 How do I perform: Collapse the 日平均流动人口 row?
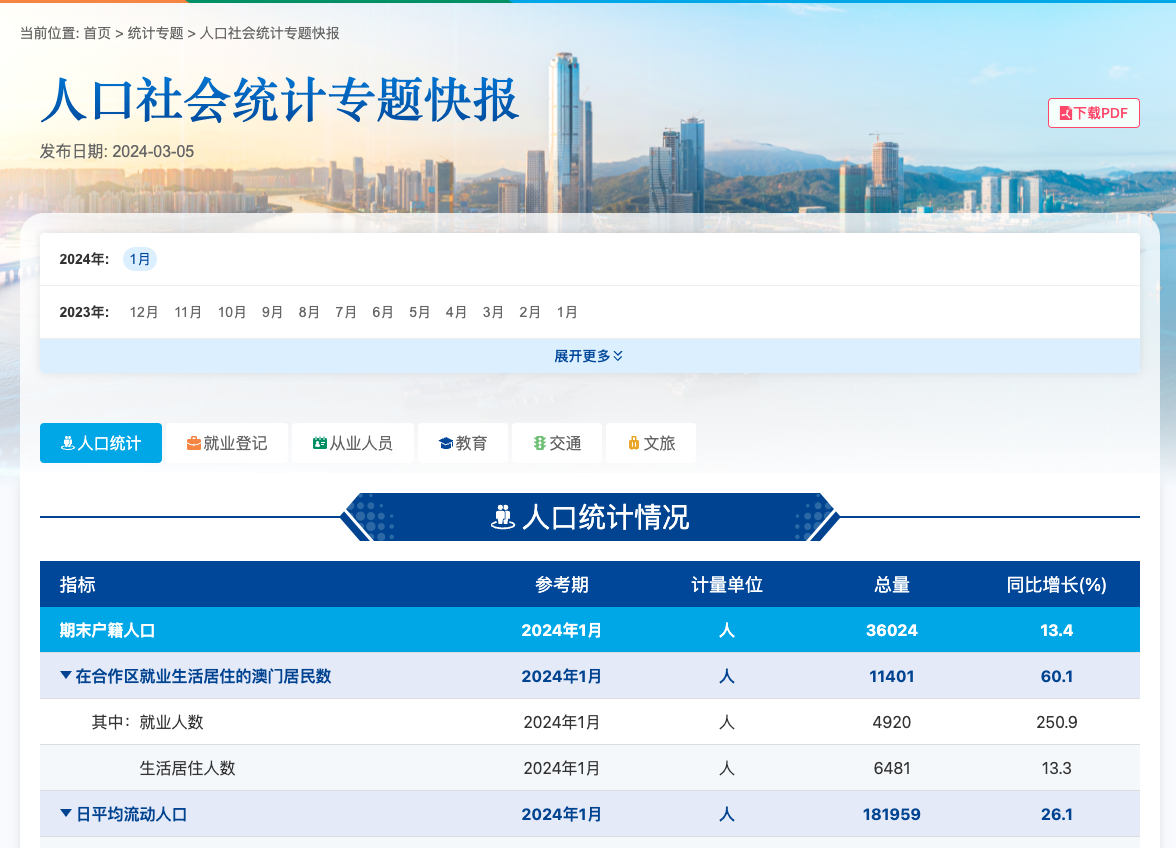click(x=66, y=814)
